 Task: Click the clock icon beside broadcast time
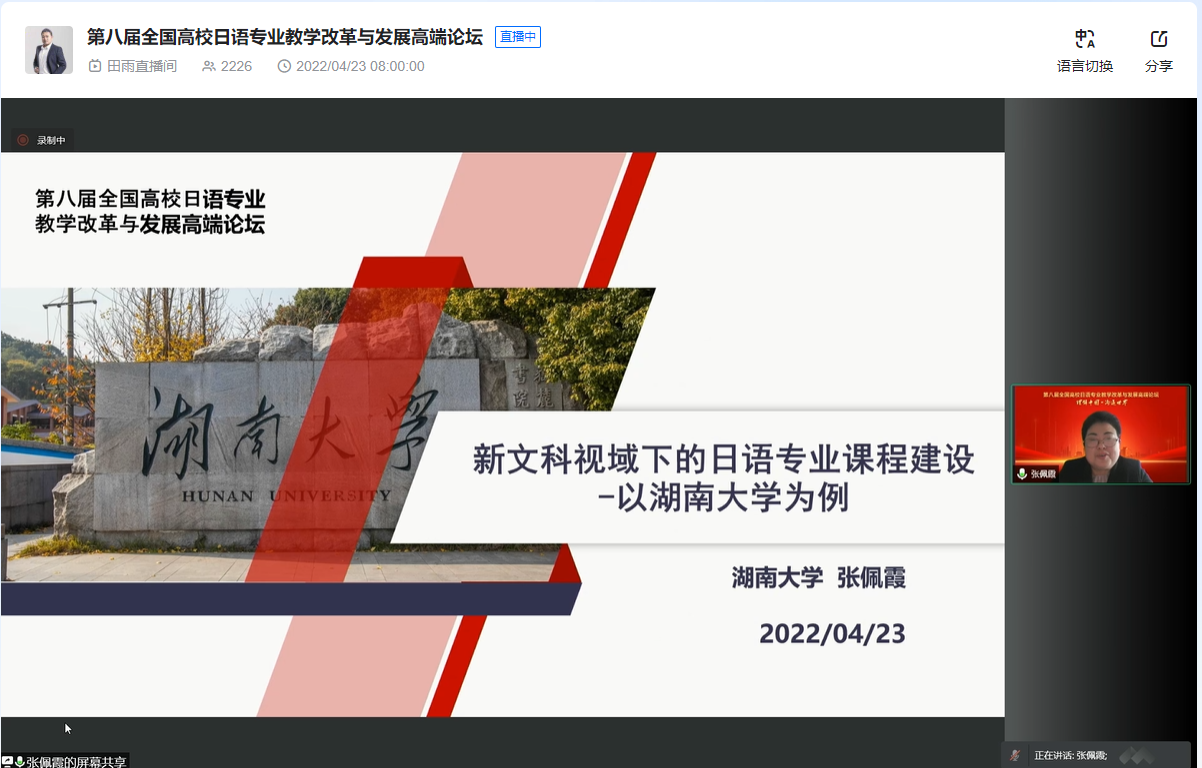pos(284,66)
